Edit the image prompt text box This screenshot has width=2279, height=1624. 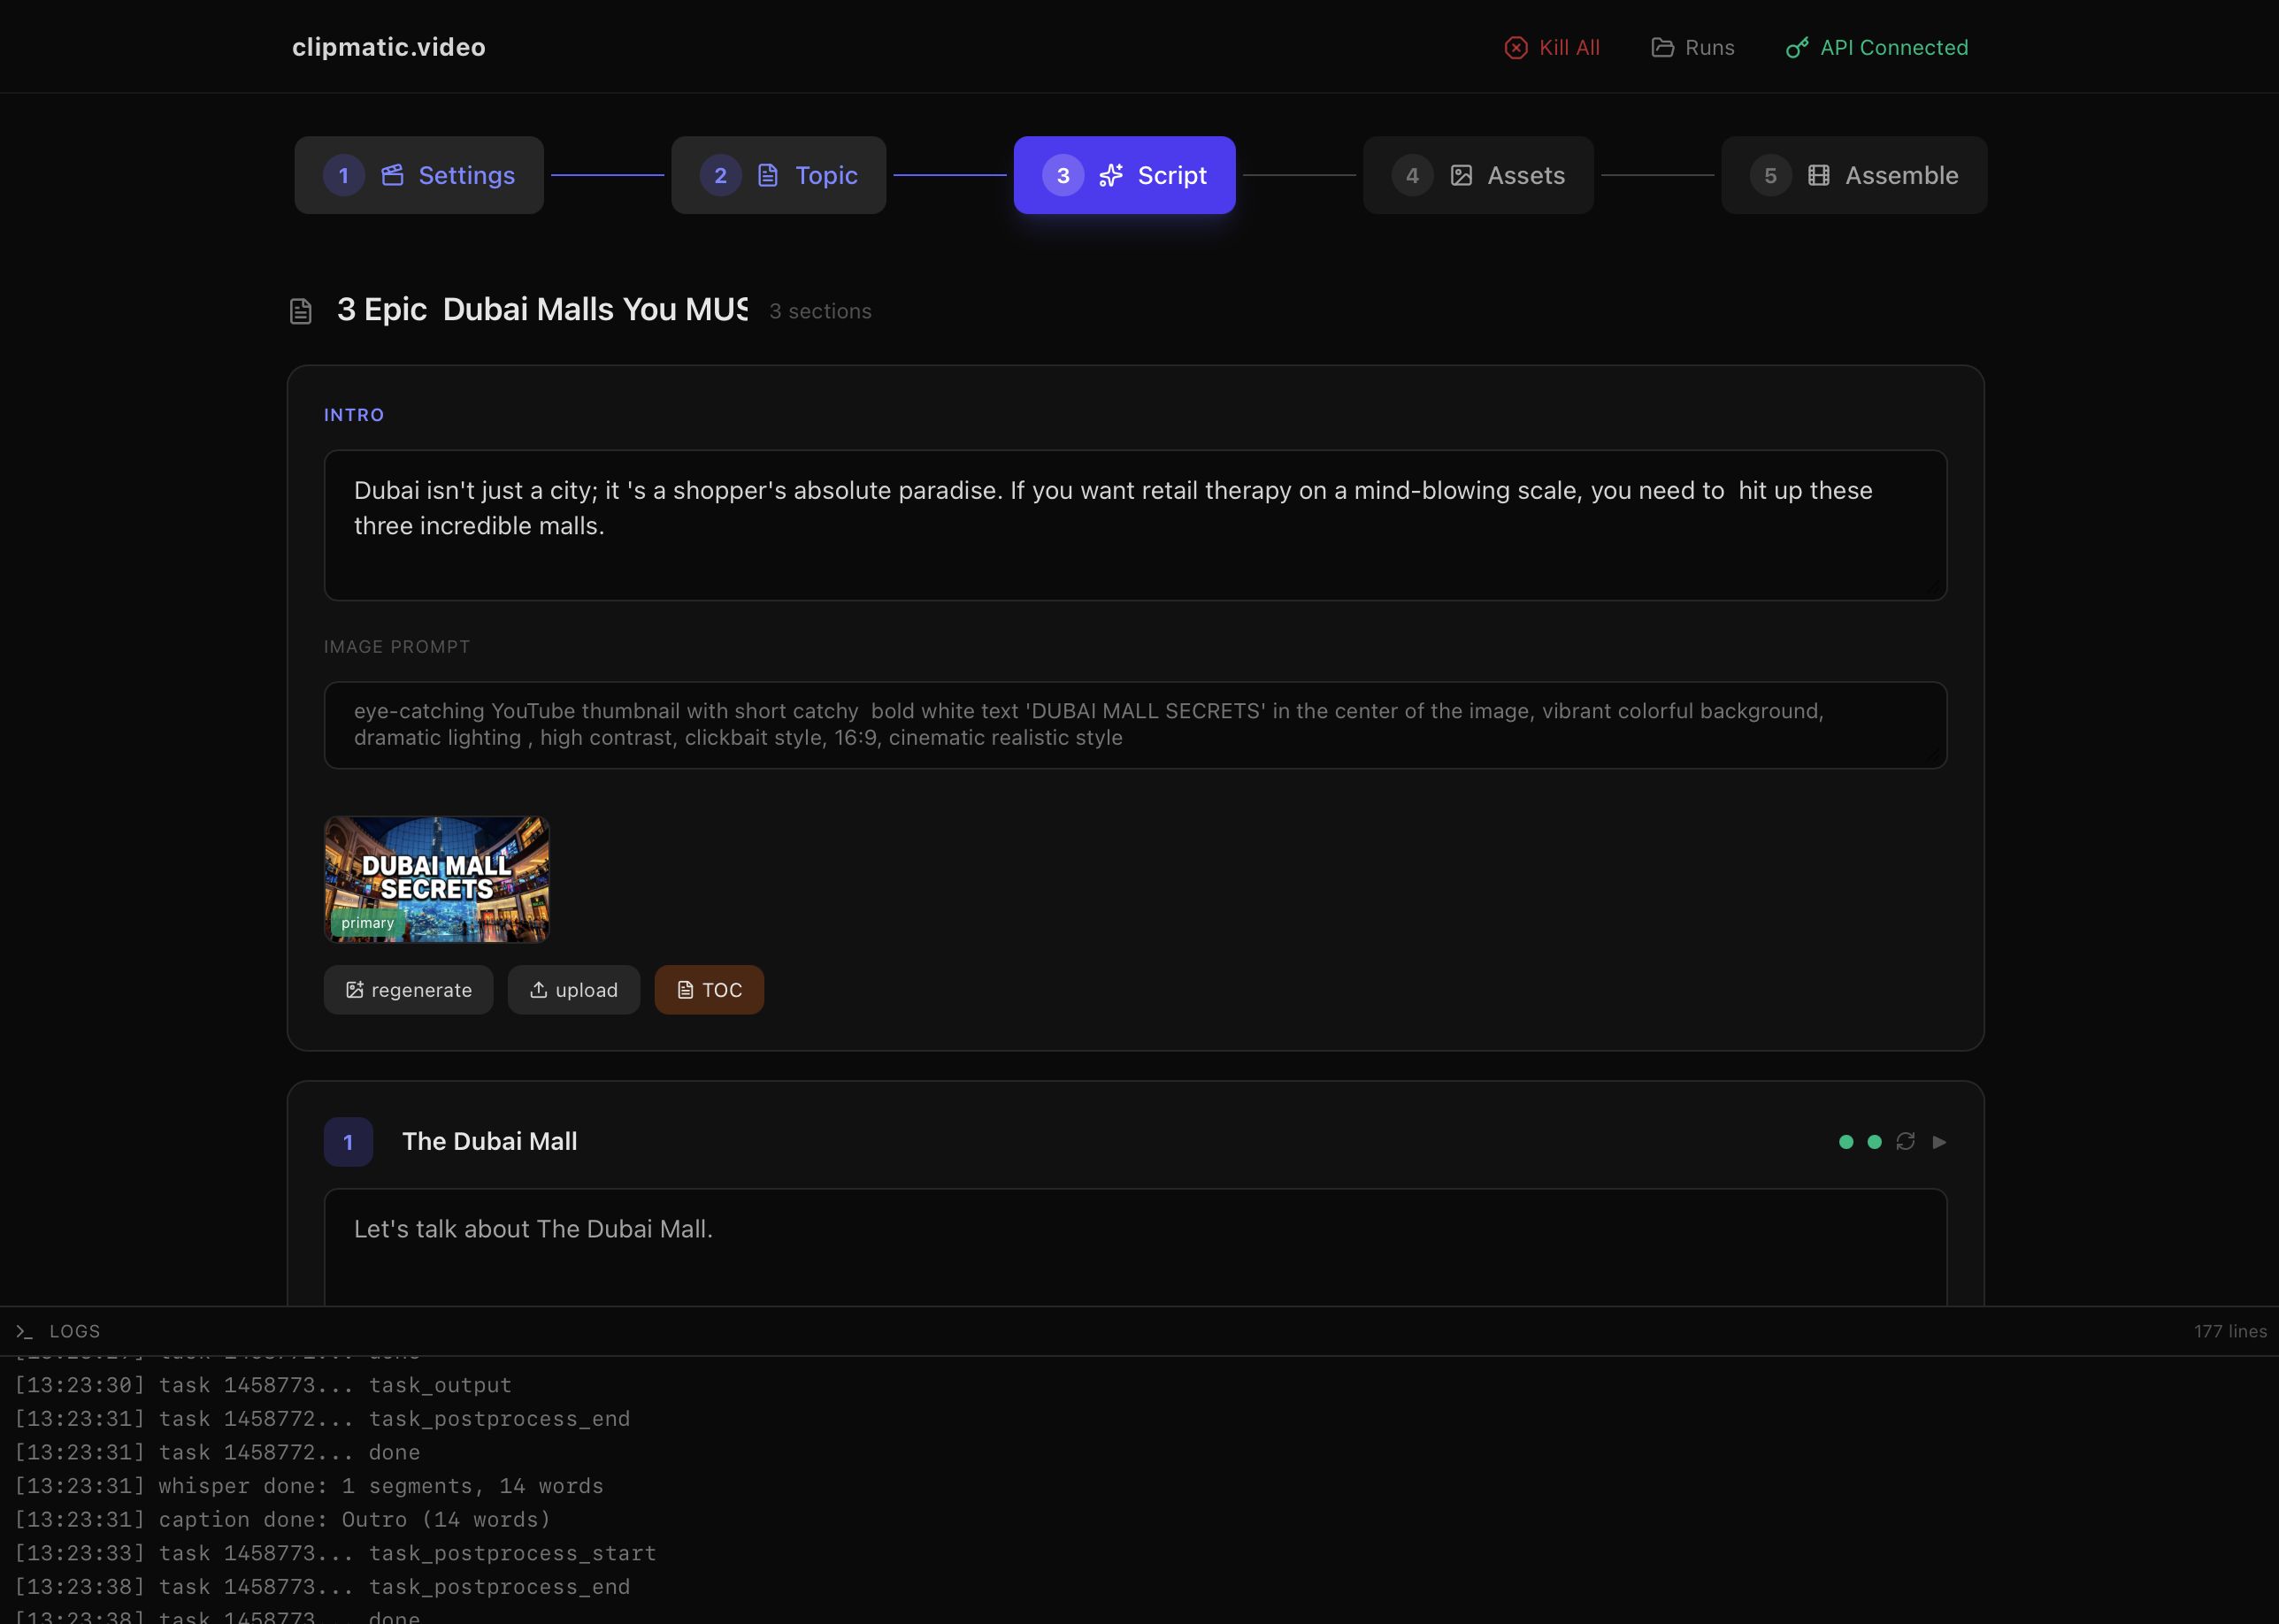click(1134, 725)
